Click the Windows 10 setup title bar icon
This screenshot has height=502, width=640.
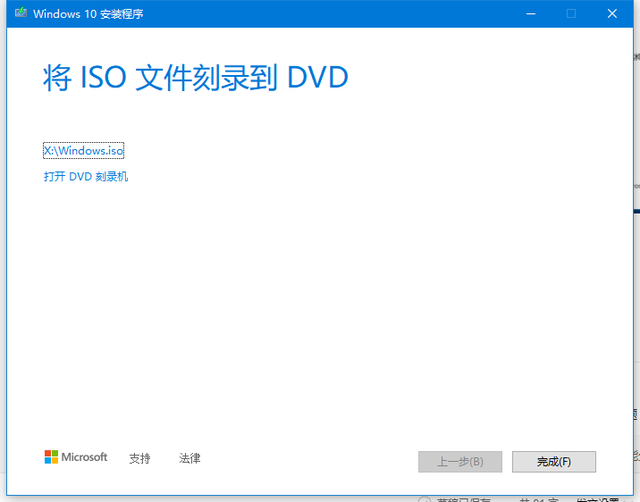coord(21,13)
